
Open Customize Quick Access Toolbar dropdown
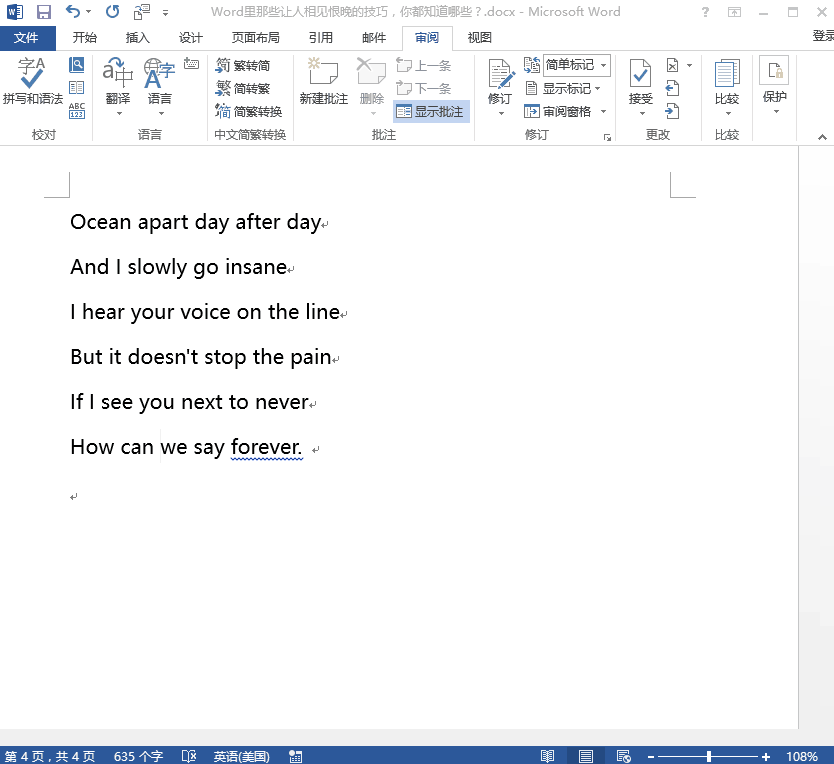coord(165,12)
